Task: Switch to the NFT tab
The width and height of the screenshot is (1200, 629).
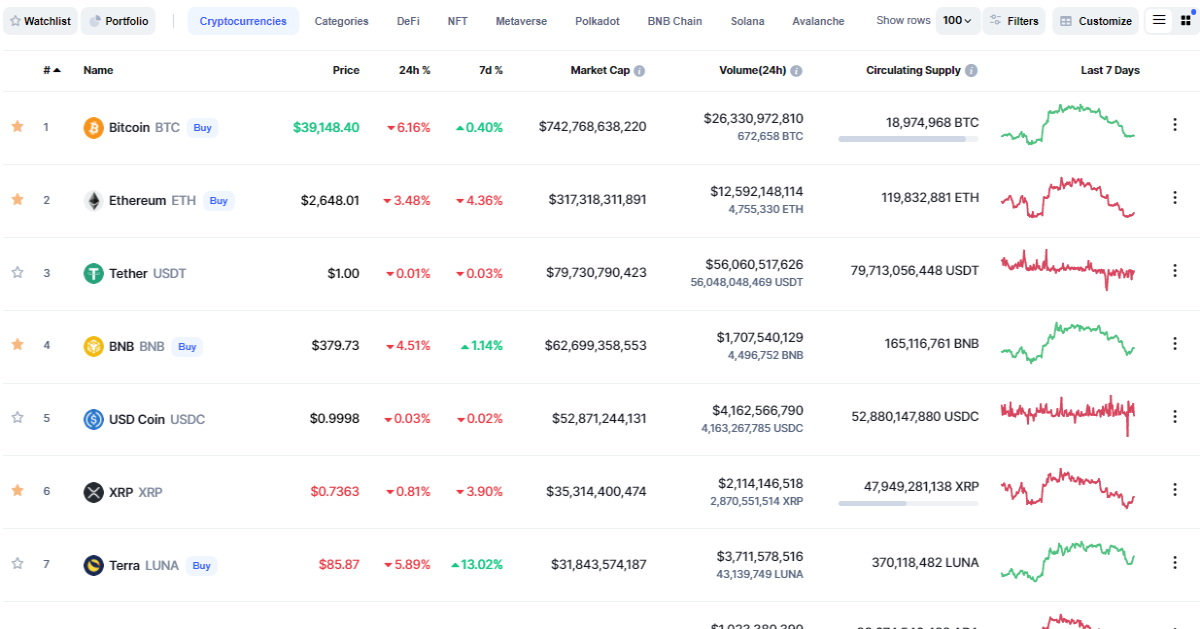Action: [457, 21]
